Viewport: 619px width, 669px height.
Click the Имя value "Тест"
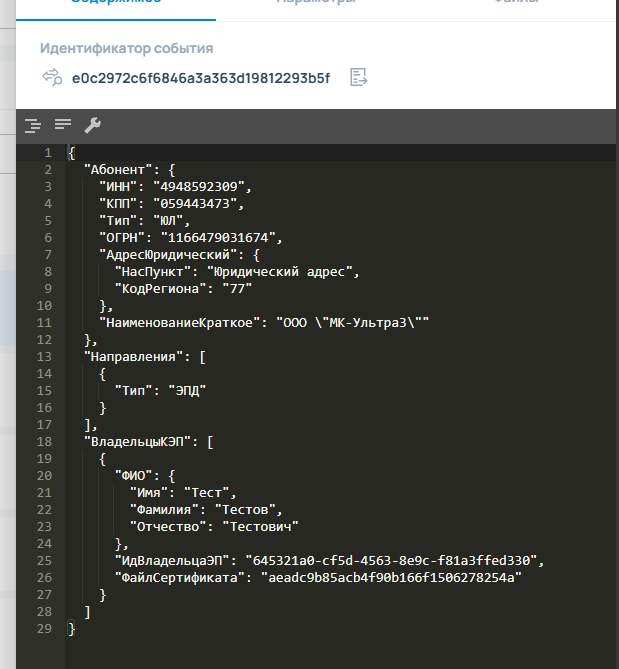[x=206, y=493]
